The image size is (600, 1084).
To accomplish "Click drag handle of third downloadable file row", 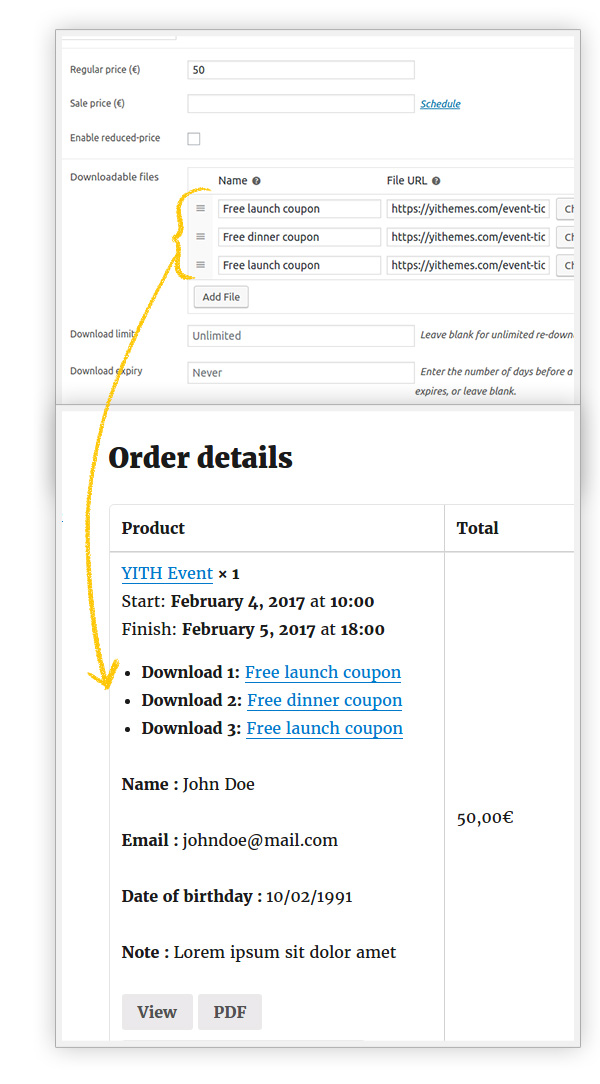I will point(200,265).
